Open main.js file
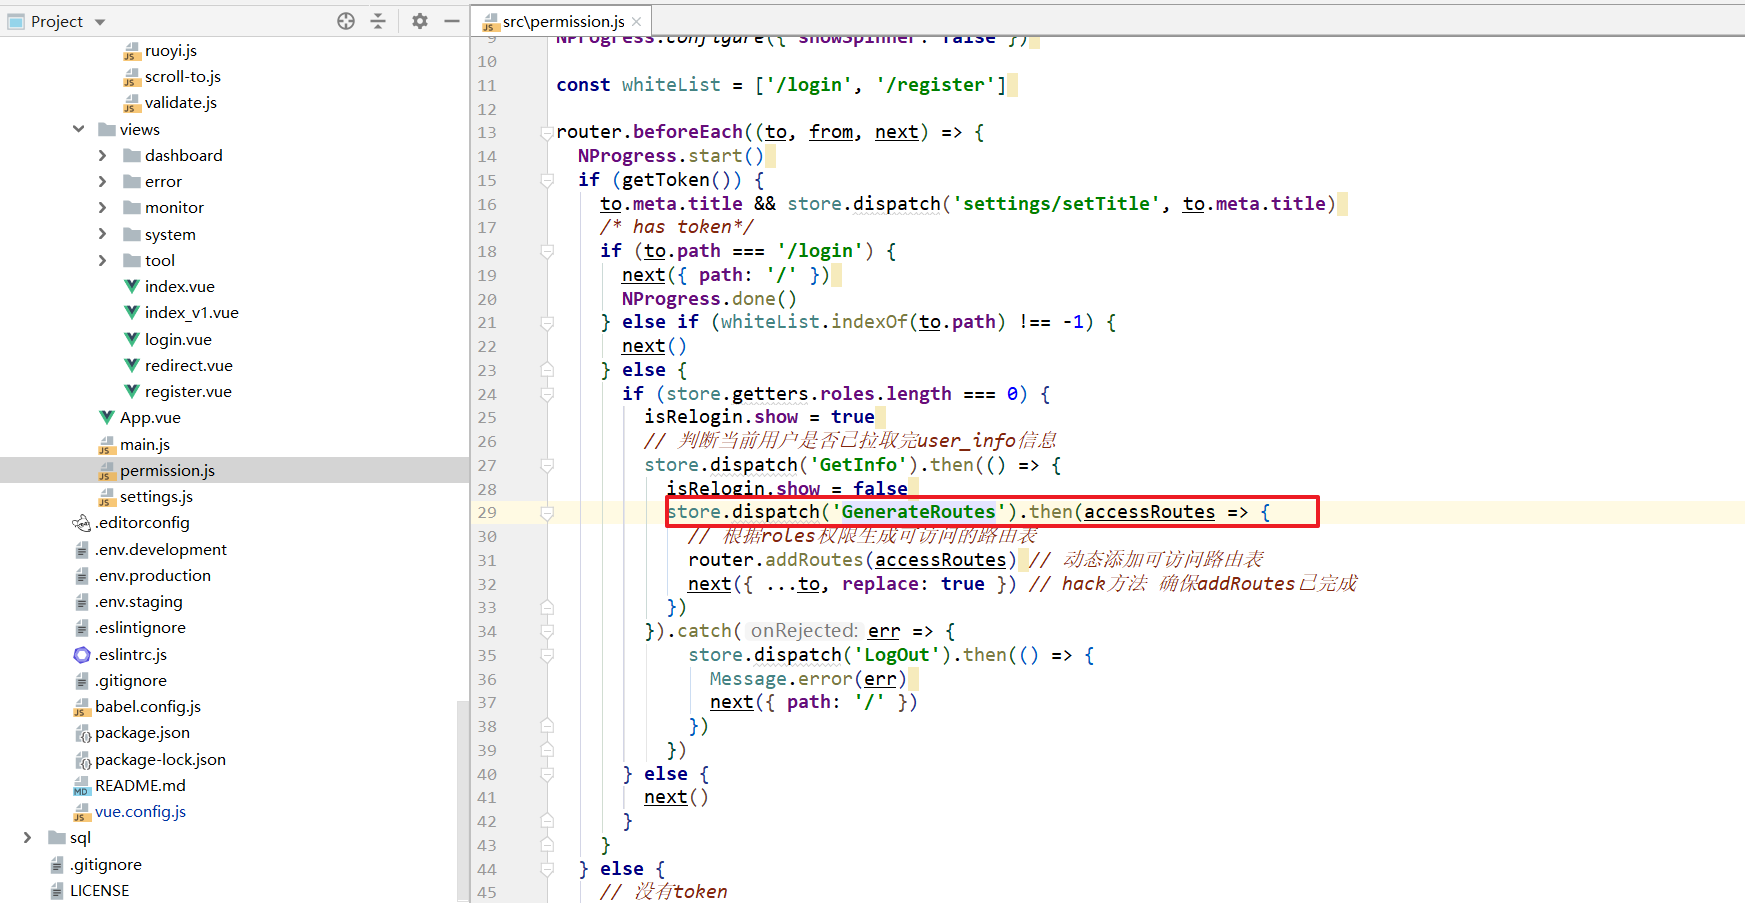The height and width of the screenshot is (903, 1745). [x=145, y=444]
